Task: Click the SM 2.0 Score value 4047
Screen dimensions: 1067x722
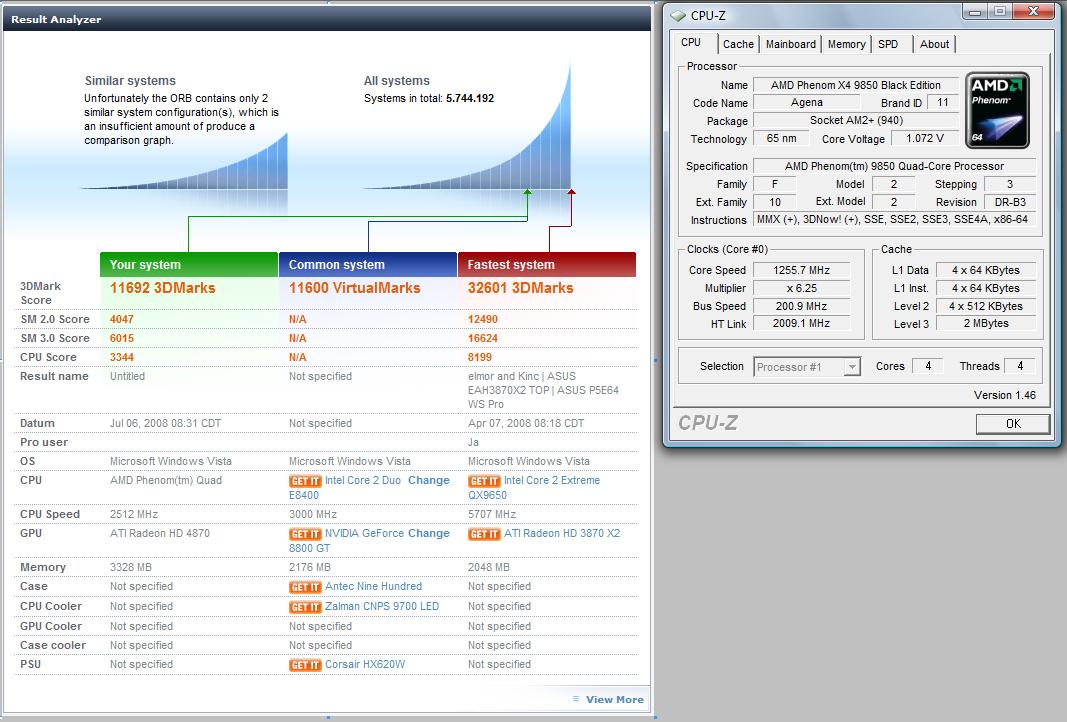Action: click(x=122, y=319)
